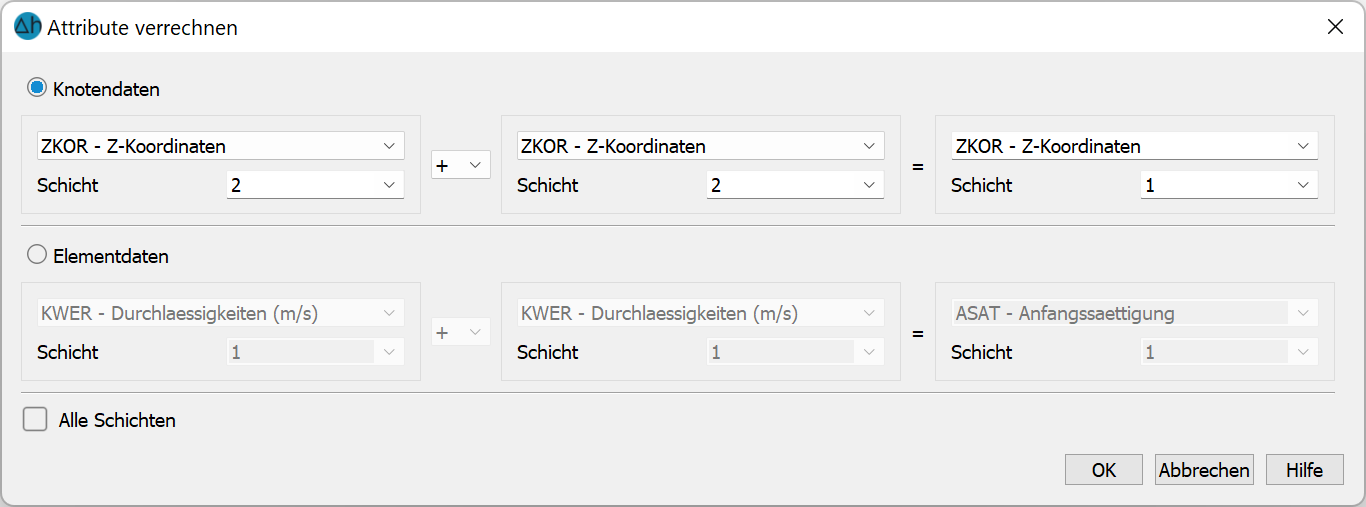This screenshot has width=1366, height=507.
Task: Enable the Alle Schichten checkbox
Action: pyautogui.click(x=36, y=420)
